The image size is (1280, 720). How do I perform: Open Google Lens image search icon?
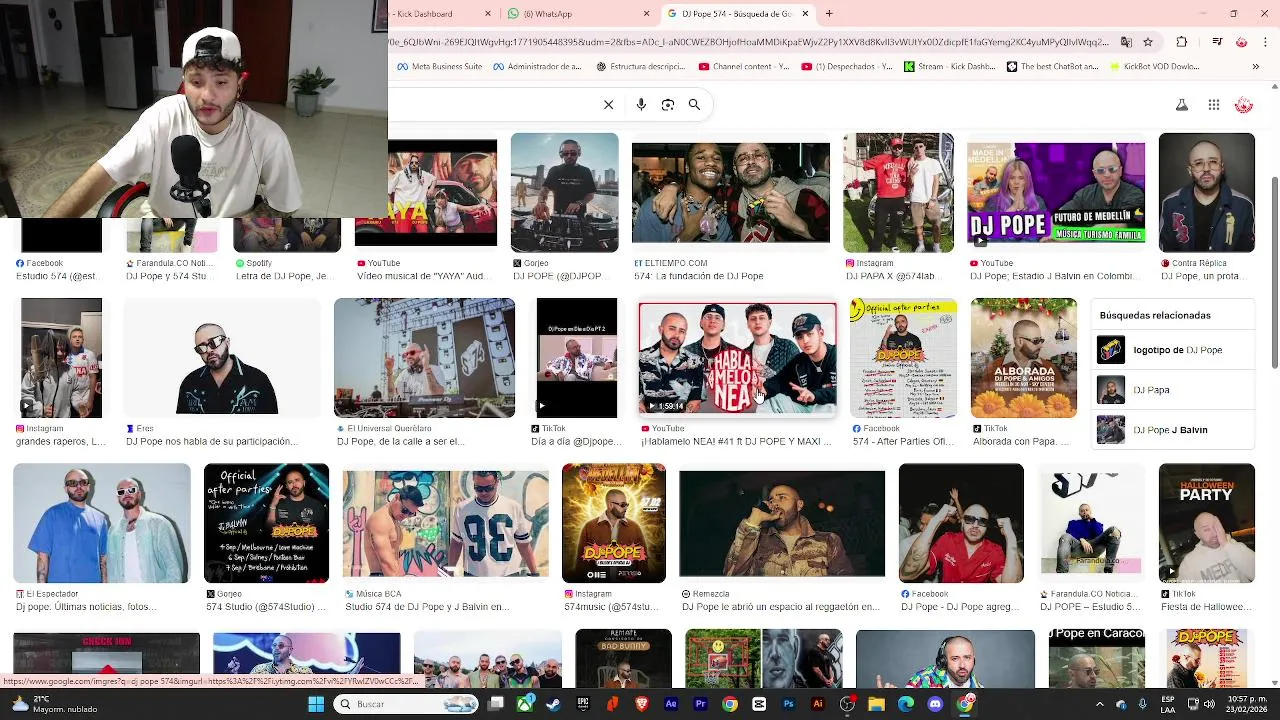668,104
